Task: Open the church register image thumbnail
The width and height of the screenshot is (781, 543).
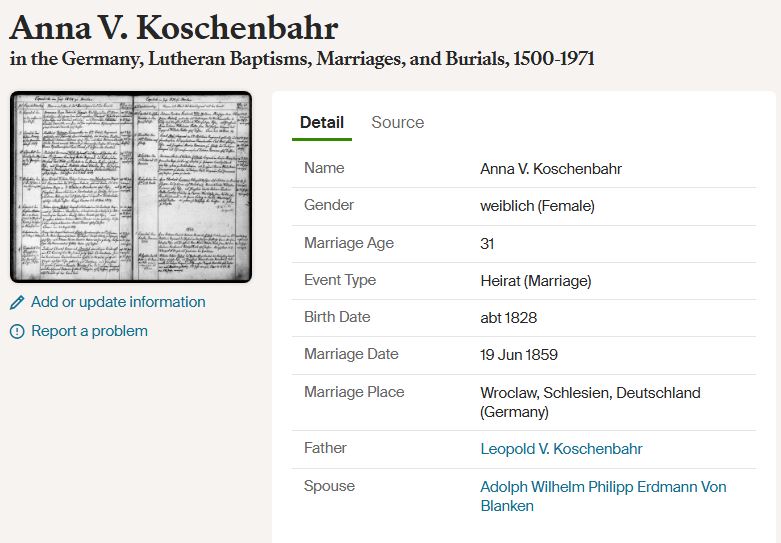Action: 131,187
